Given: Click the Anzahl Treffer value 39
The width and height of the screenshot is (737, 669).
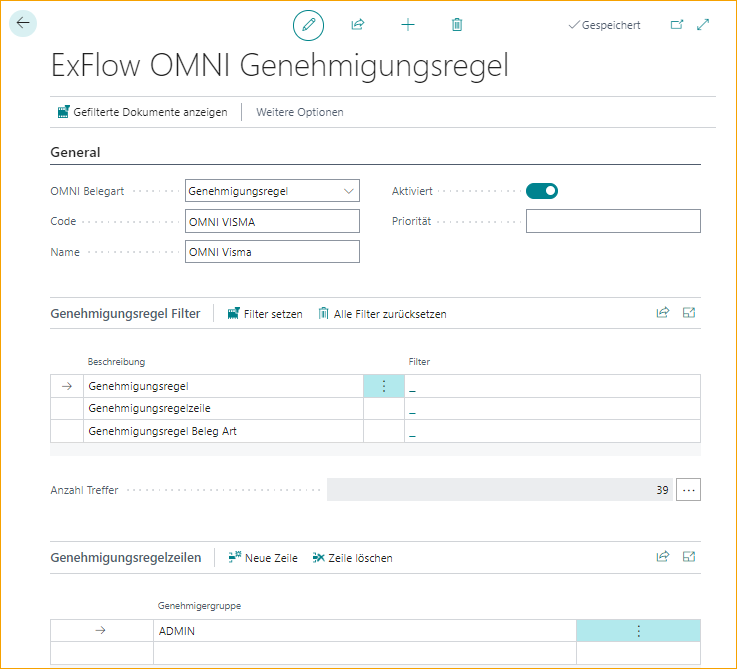Looking at the screenshot, I should pyautogui.click(x=500, y=490).
